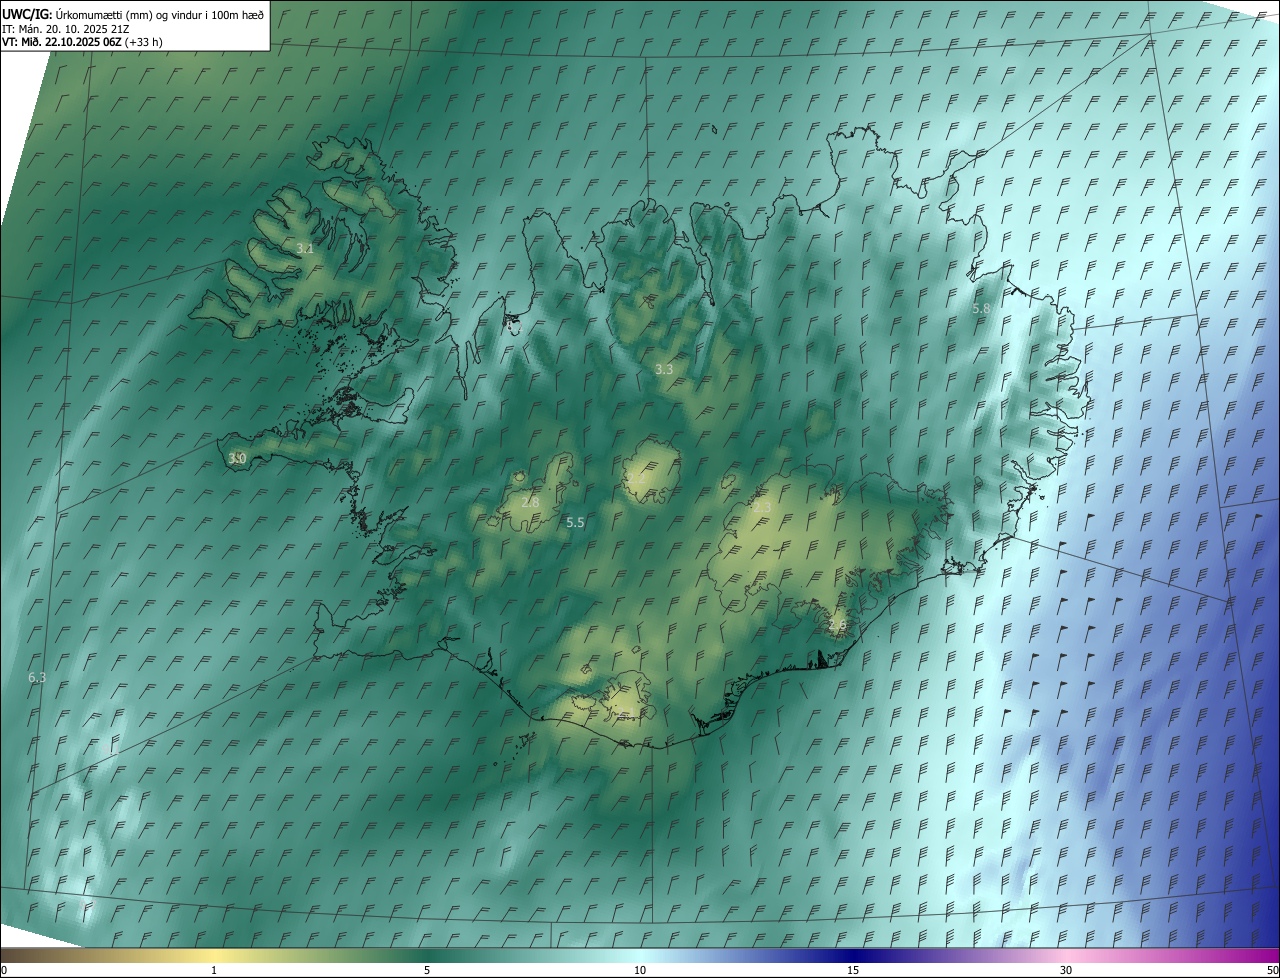Pick the pink part of the colorbar near 30
The height and width of the screenshot is (978, 1280).
[1066, 955]
